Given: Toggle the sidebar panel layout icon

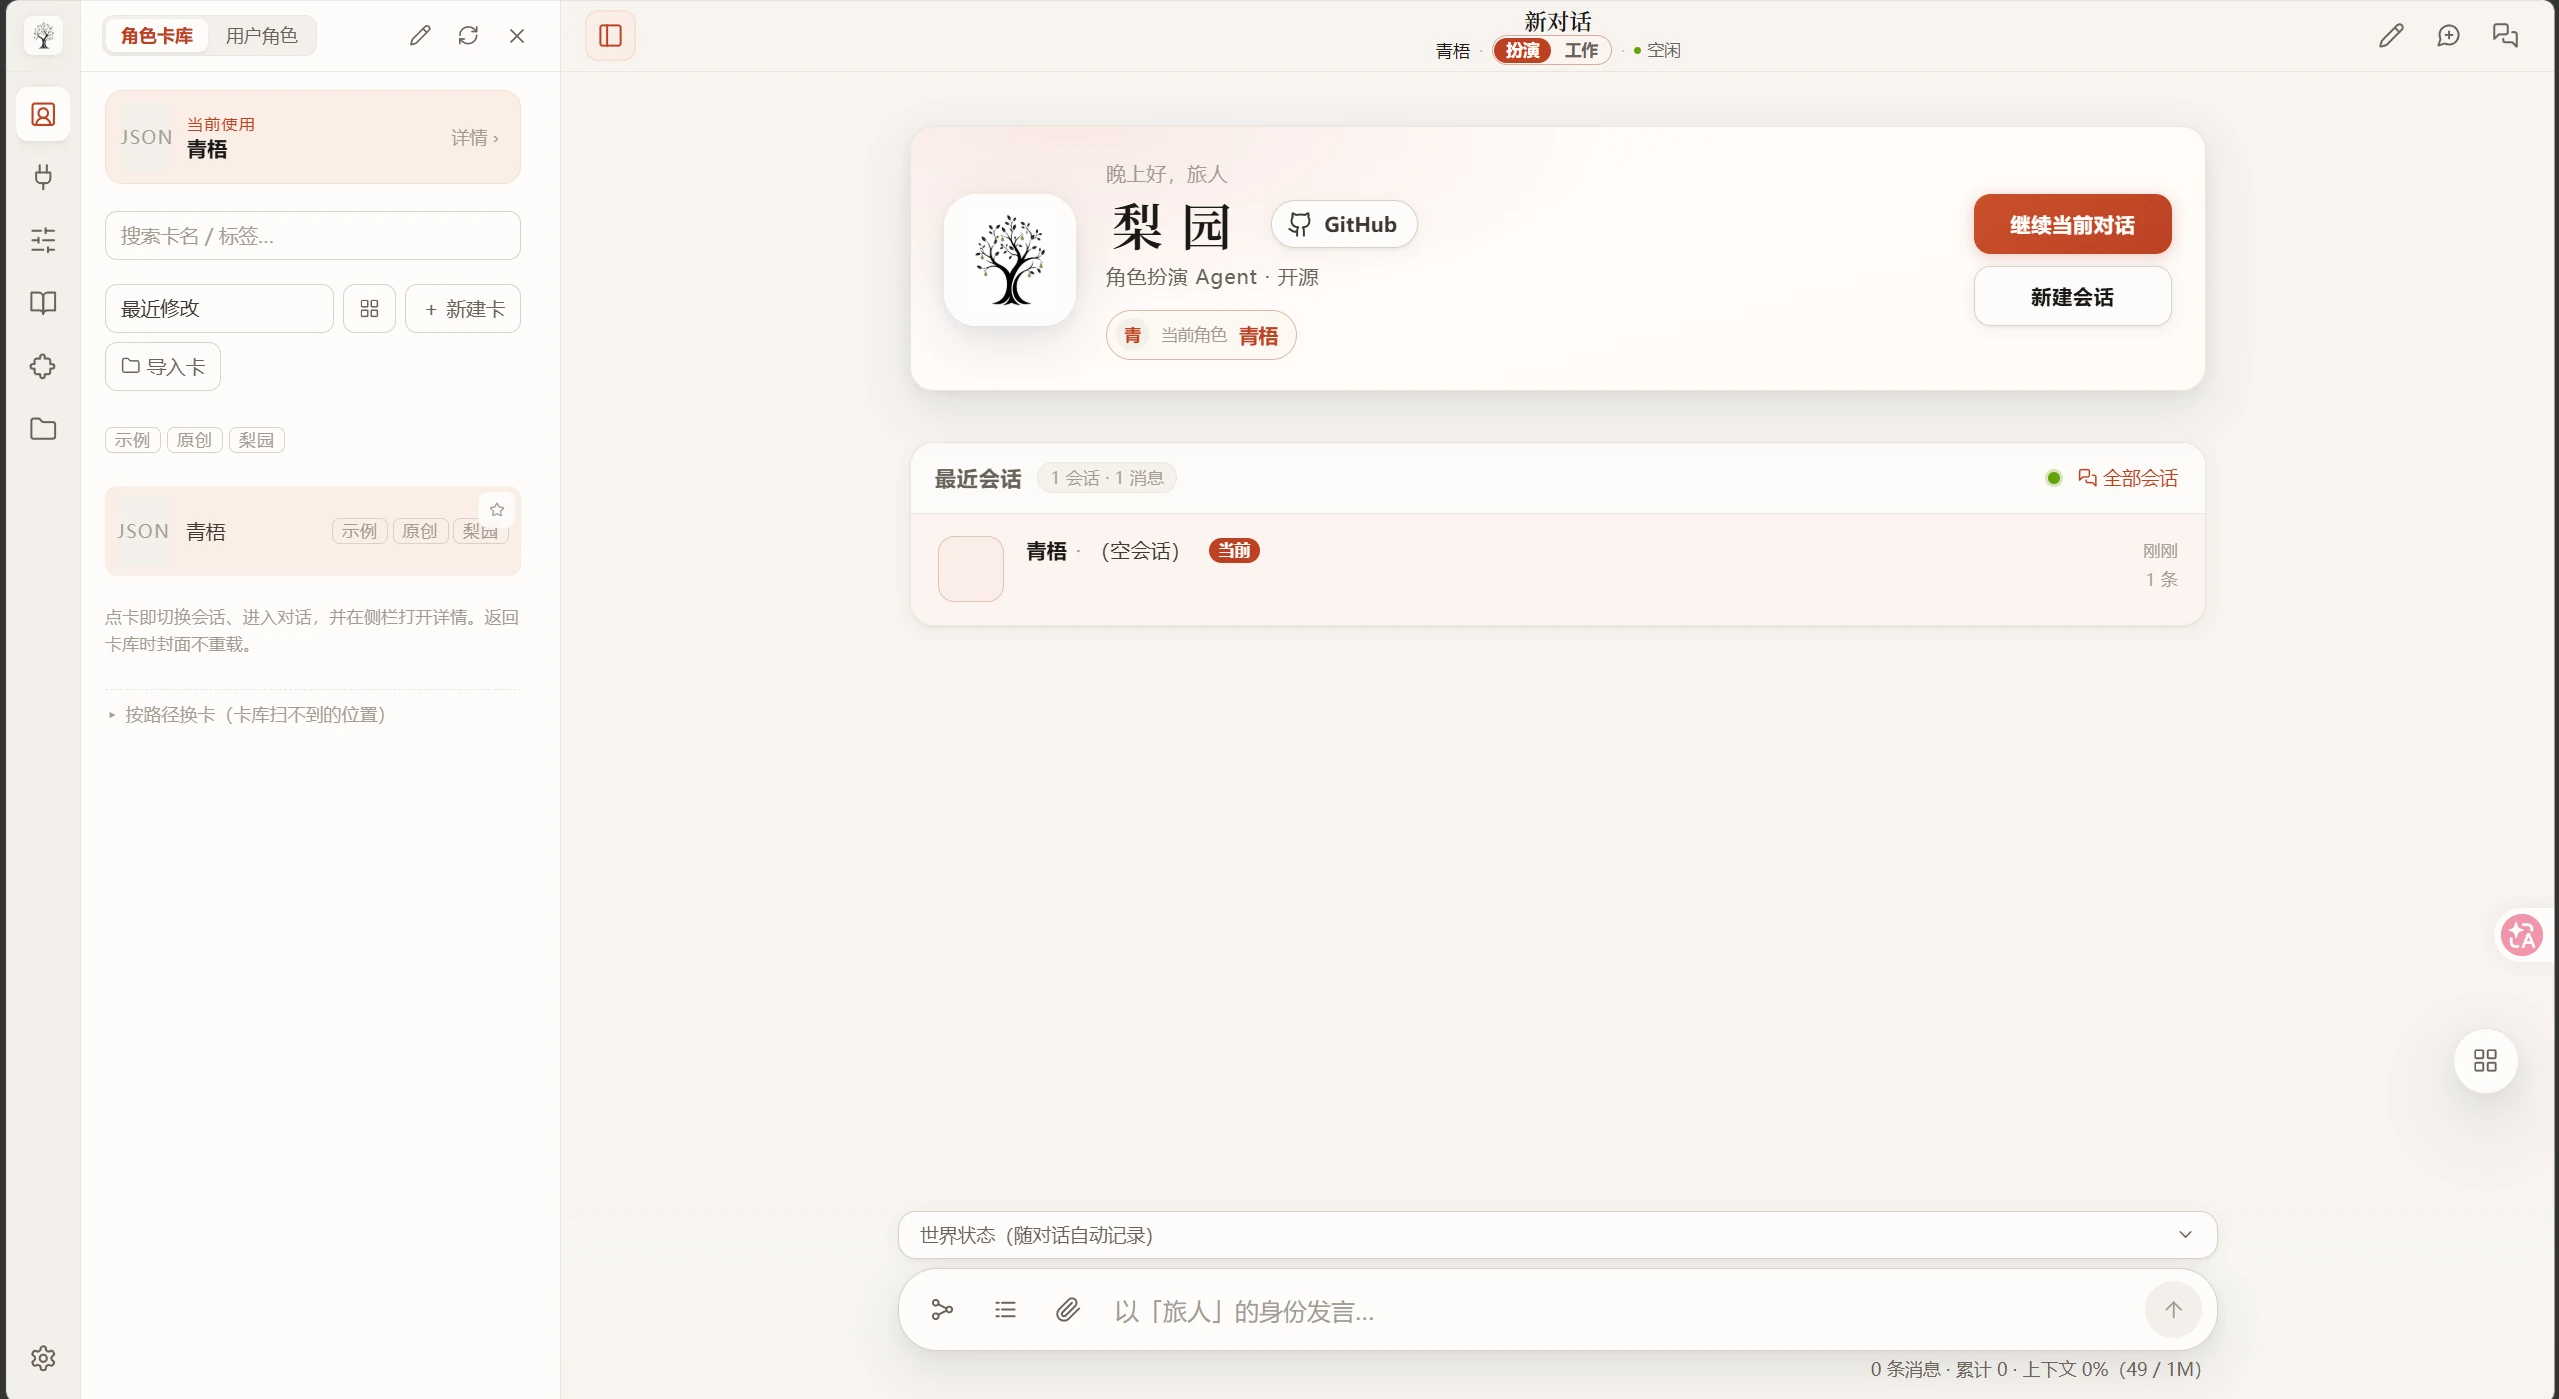Looking at the screenshot, I should [610, 36].
